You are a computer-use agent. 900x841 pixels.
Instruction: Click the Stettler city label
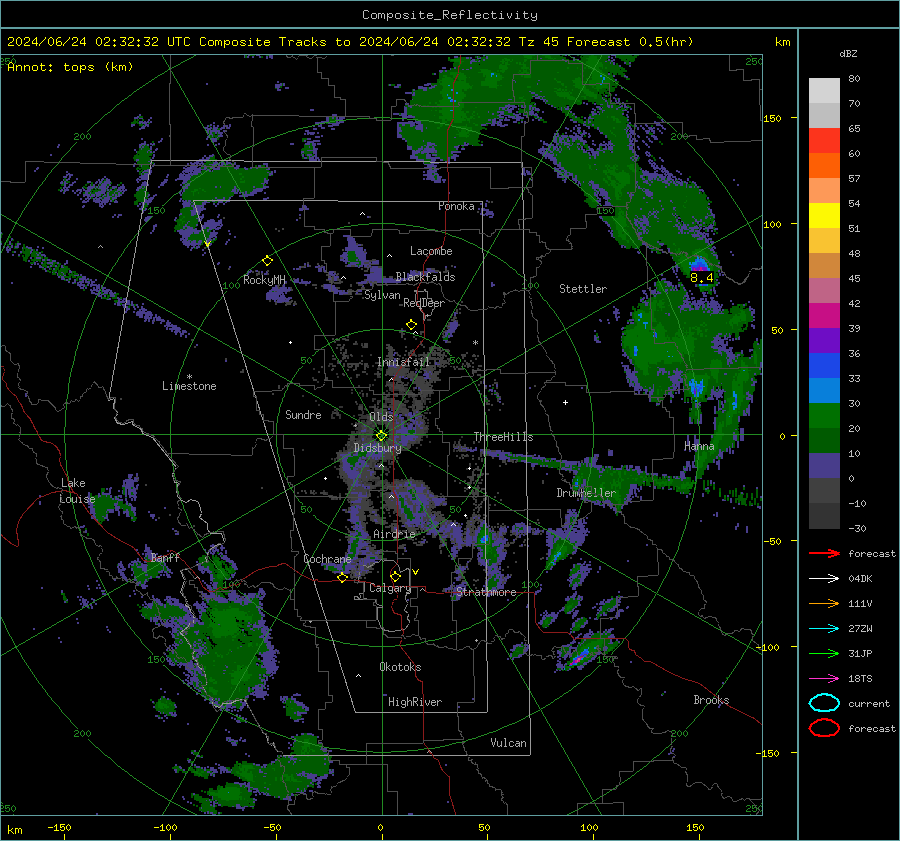coord(583,289)
